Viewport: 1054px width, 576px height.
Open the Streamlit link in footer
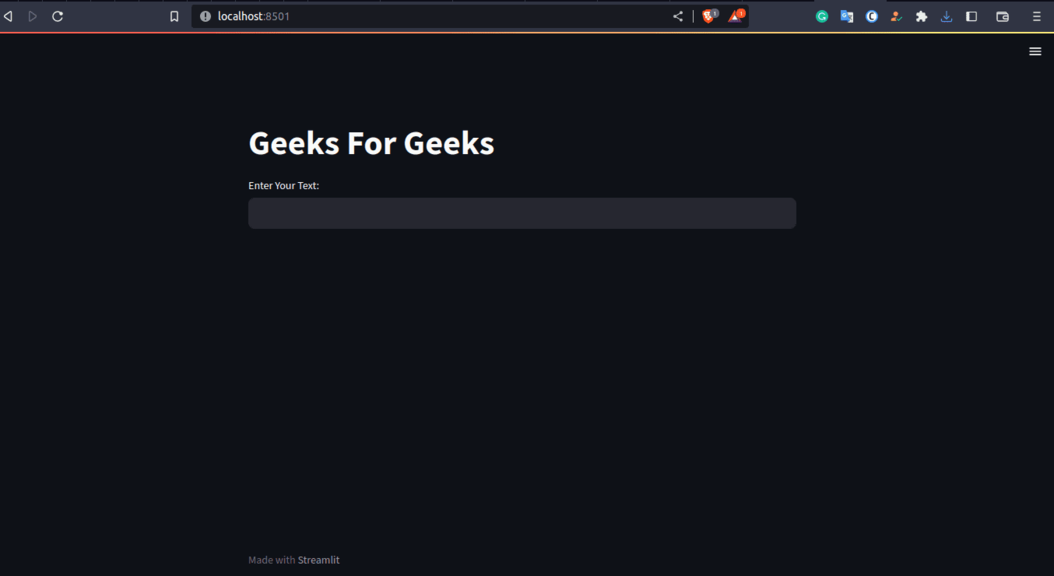click(319, 560)
